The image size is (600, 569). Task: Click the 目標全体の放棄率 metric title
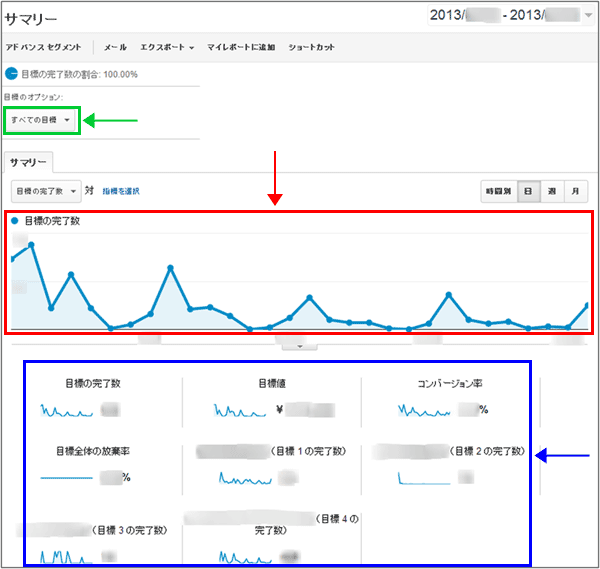coord(93,451)
